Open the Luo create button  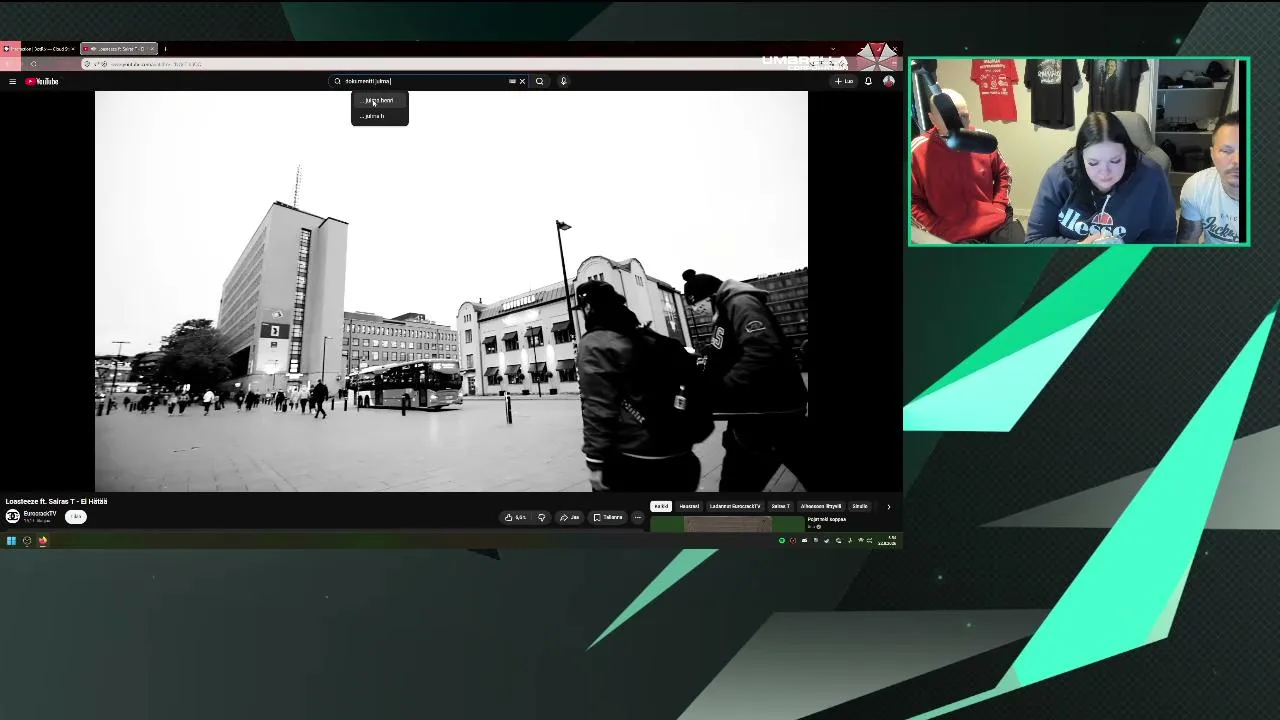pos(845,81)
